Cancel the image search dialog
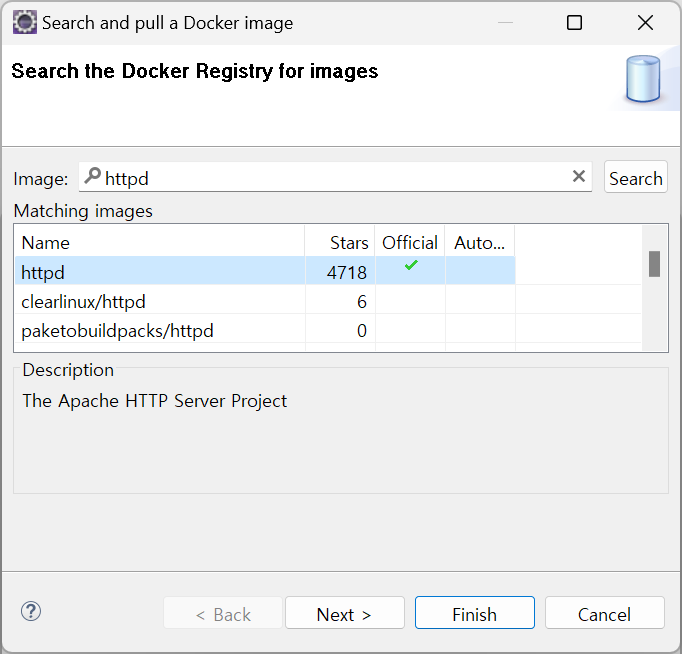682x654 pixels. [x=604, y=614]
